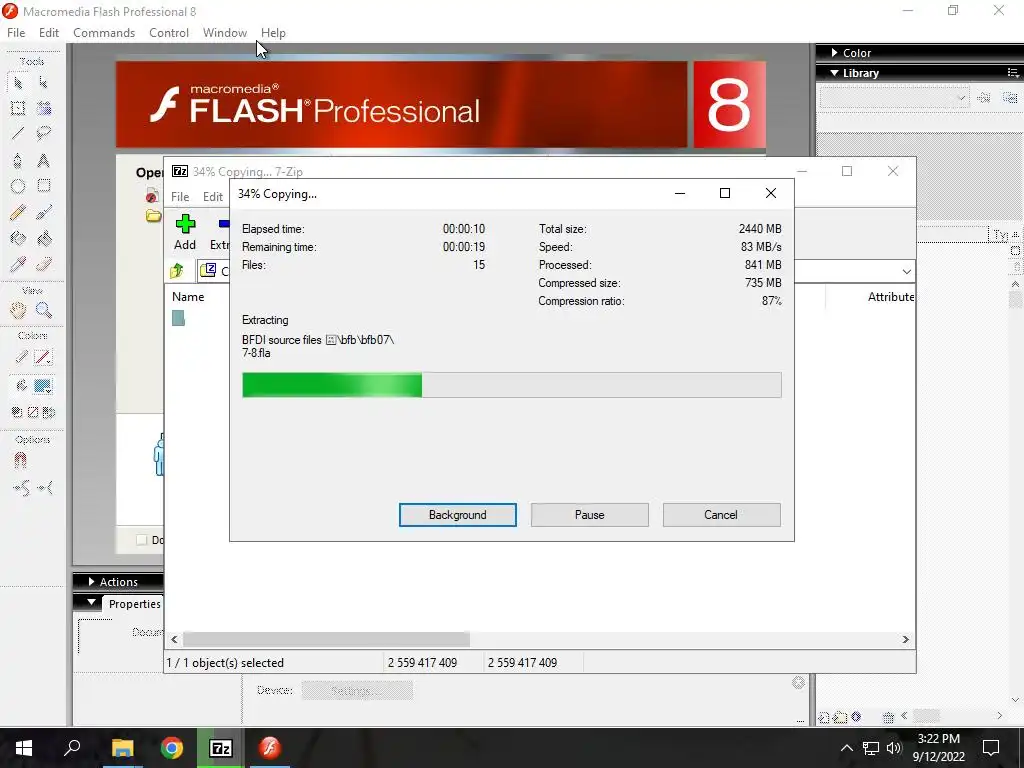
Task: Open the stroke color swatch
Action: coord(43,357)
